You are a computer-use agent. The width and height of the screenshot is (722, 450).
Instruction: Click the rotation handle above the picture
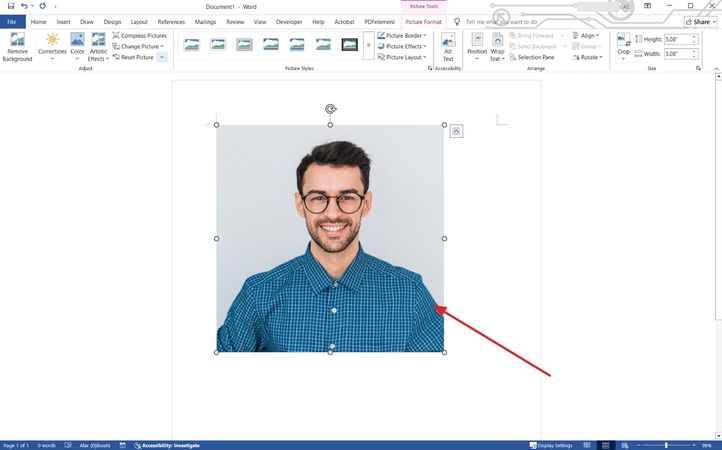(331, 109)
